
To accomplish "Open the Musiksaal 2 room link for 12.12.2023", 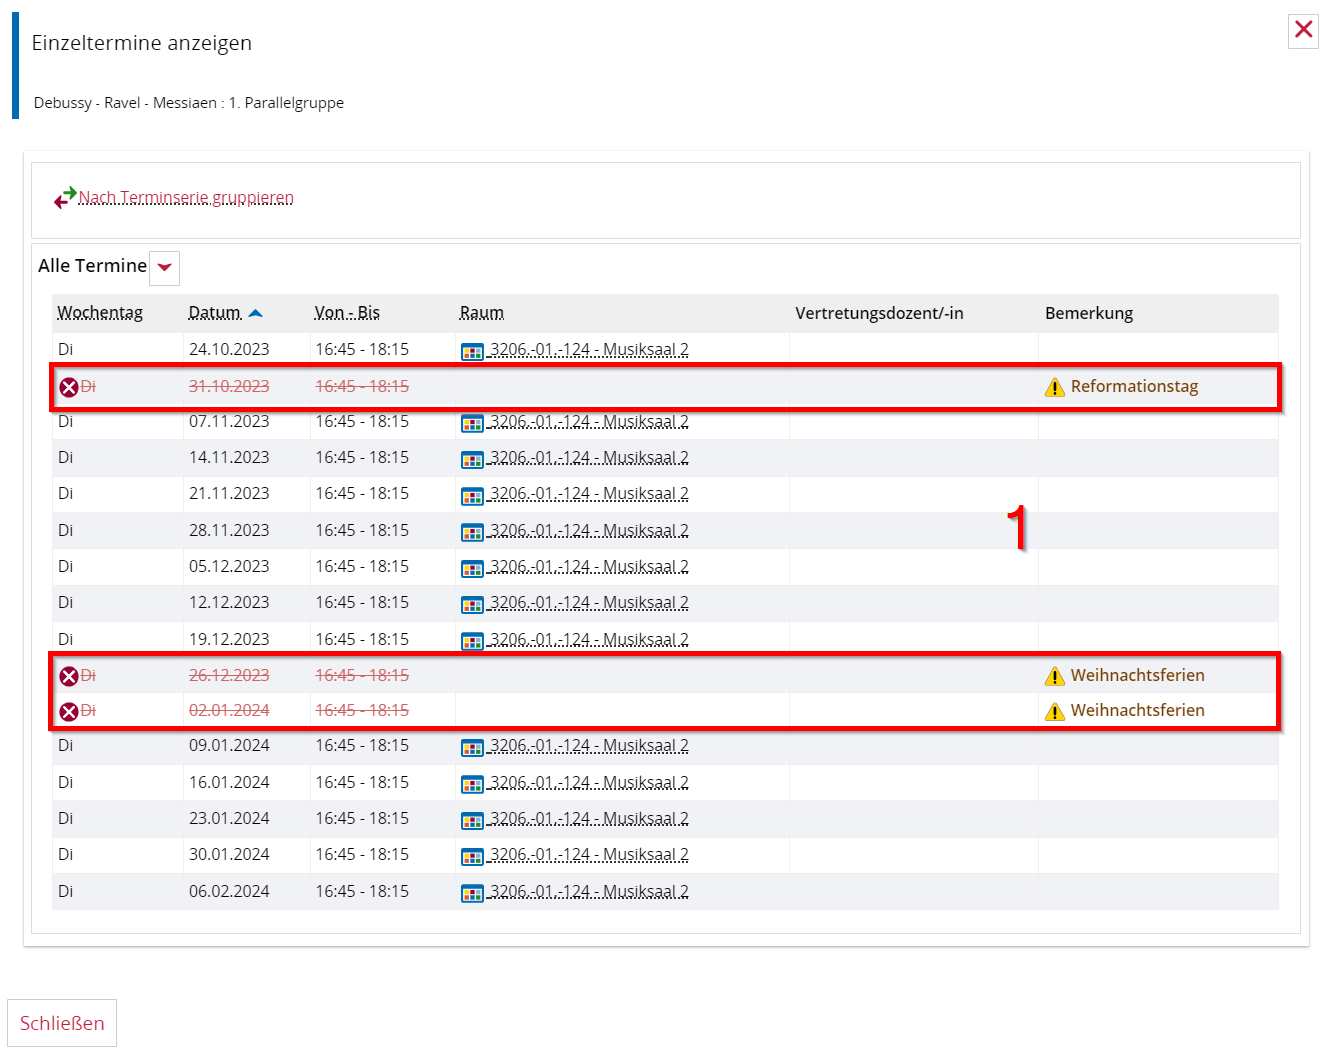I will 589,603.
